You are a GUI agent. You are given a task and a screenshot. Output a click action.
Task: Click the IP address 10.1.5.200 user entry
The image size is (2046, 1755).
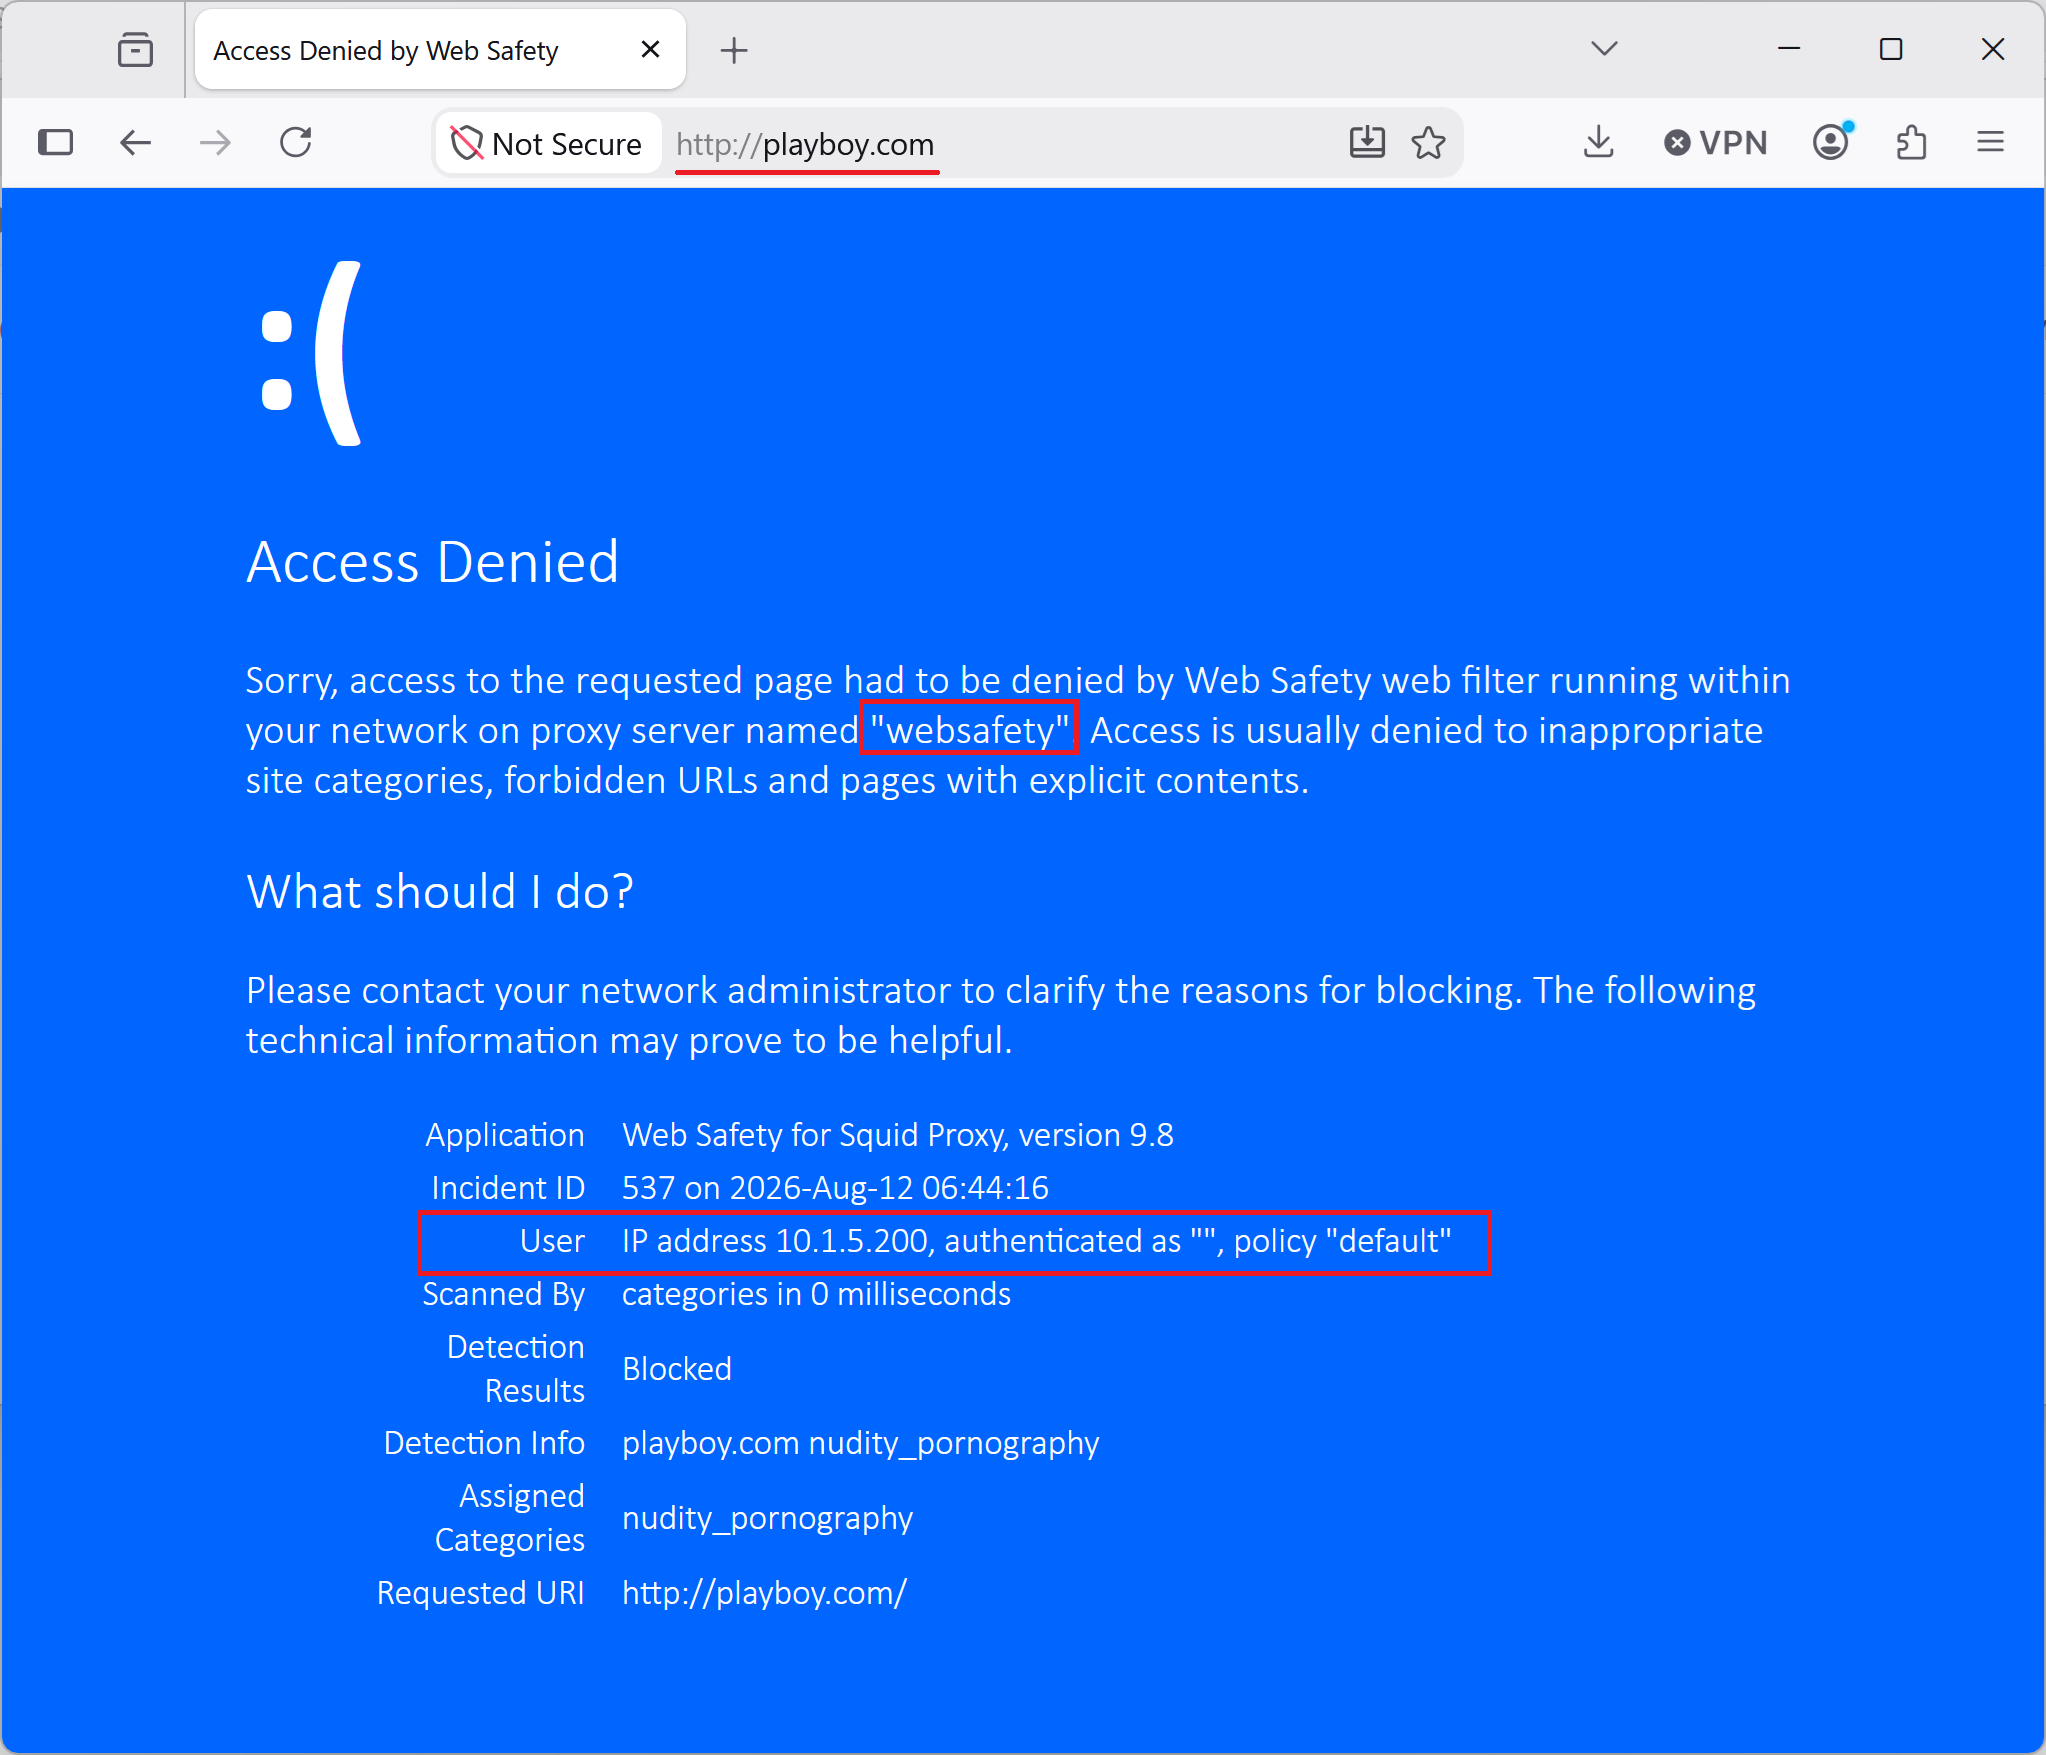(x=1037, y=1241)
